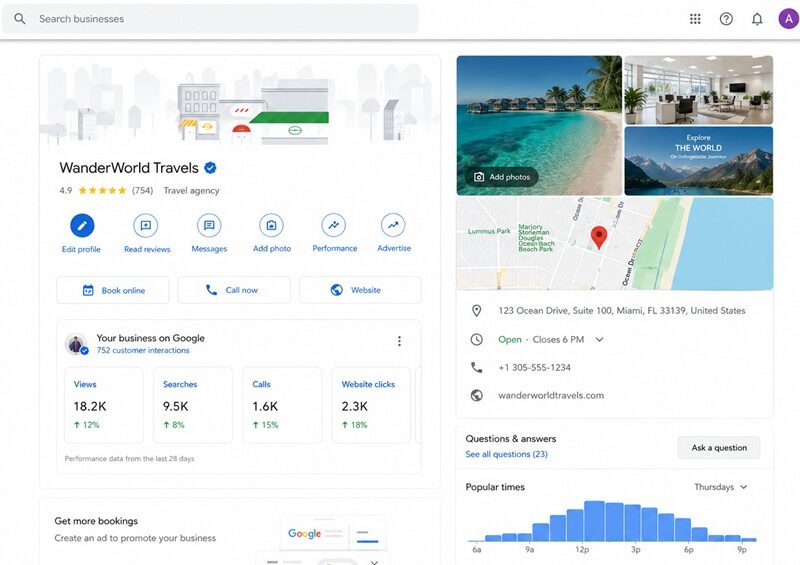The height and width of the screenshot is (565, 800).
Task: Open Read reviews icon
Action: coord(146,225)
